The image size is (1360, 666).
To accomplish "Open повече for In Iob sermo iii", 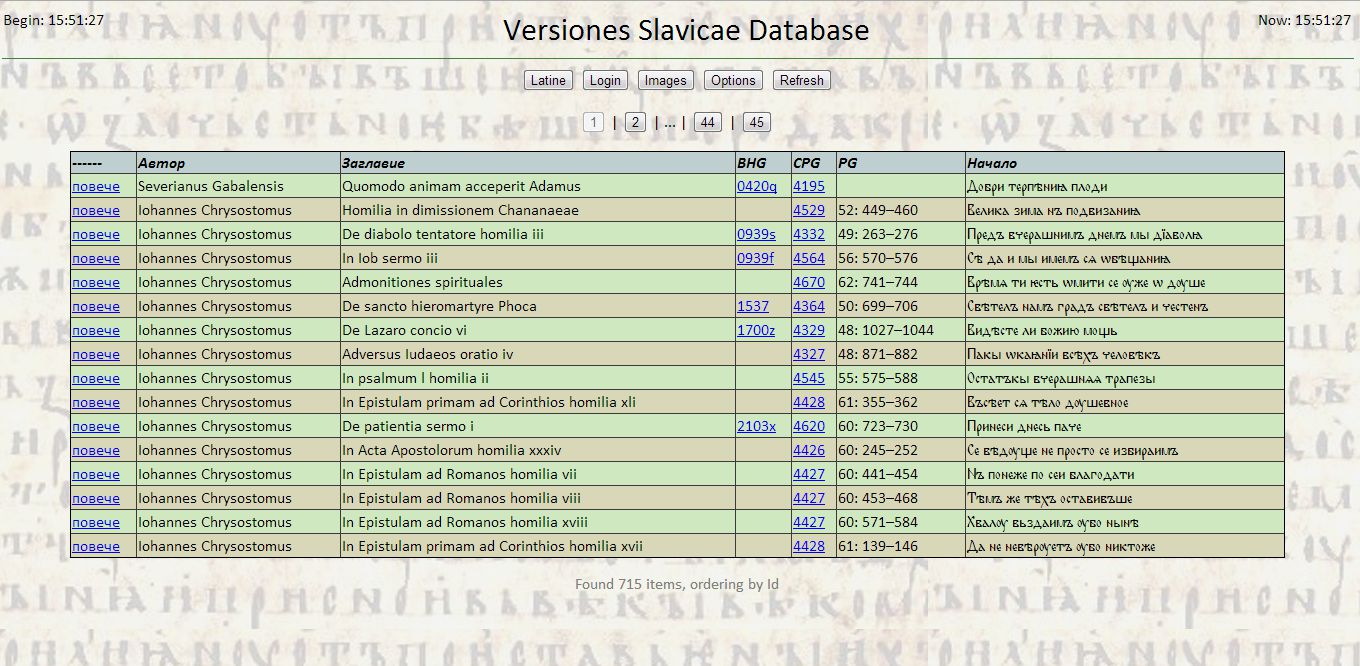I will tap(96, 258).
